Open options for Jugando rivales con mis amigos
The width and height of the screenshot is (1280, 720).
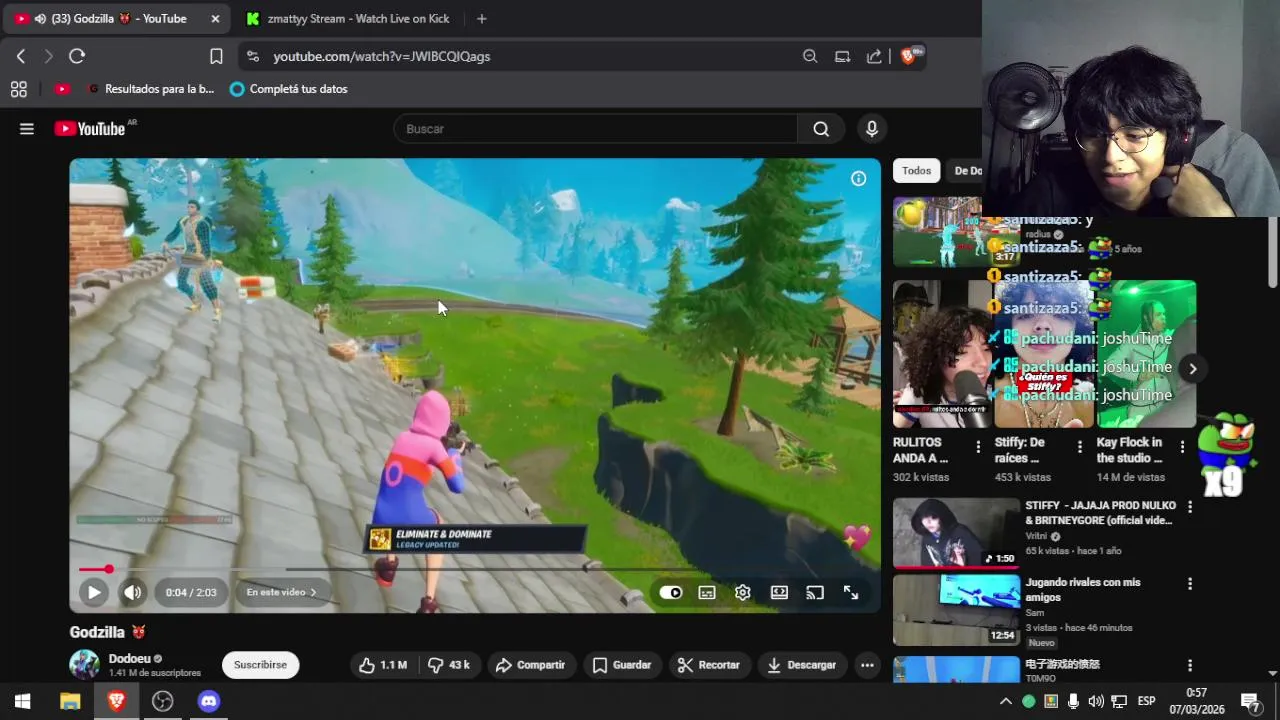pos(1190,583)
